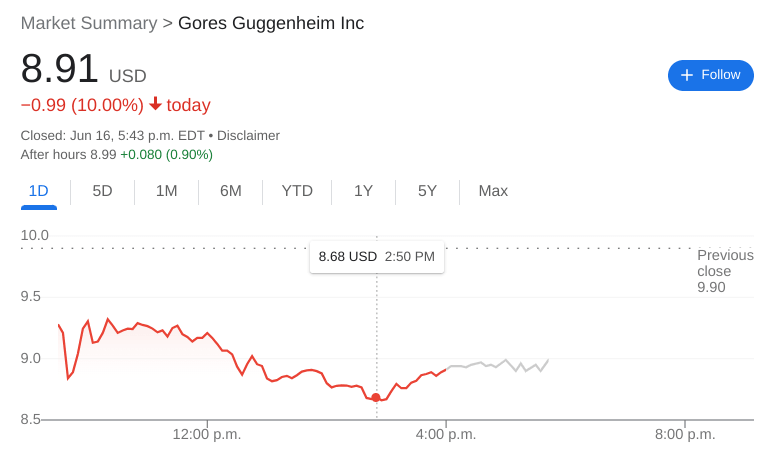Click the red down arrow icon

coord(155,104)
